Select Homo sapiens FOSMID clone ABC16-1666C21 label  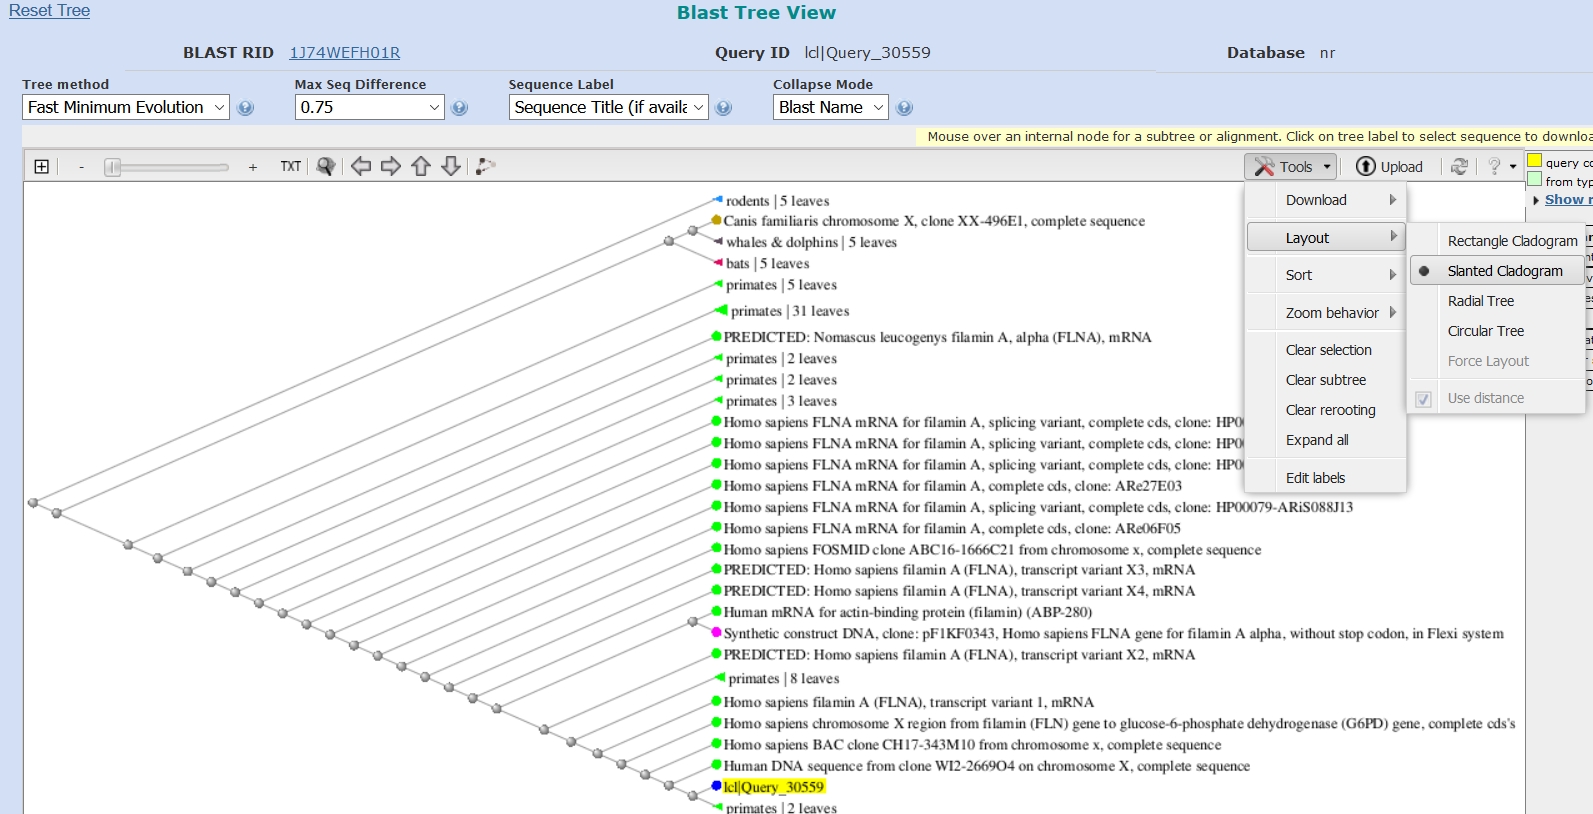[992, 550]
